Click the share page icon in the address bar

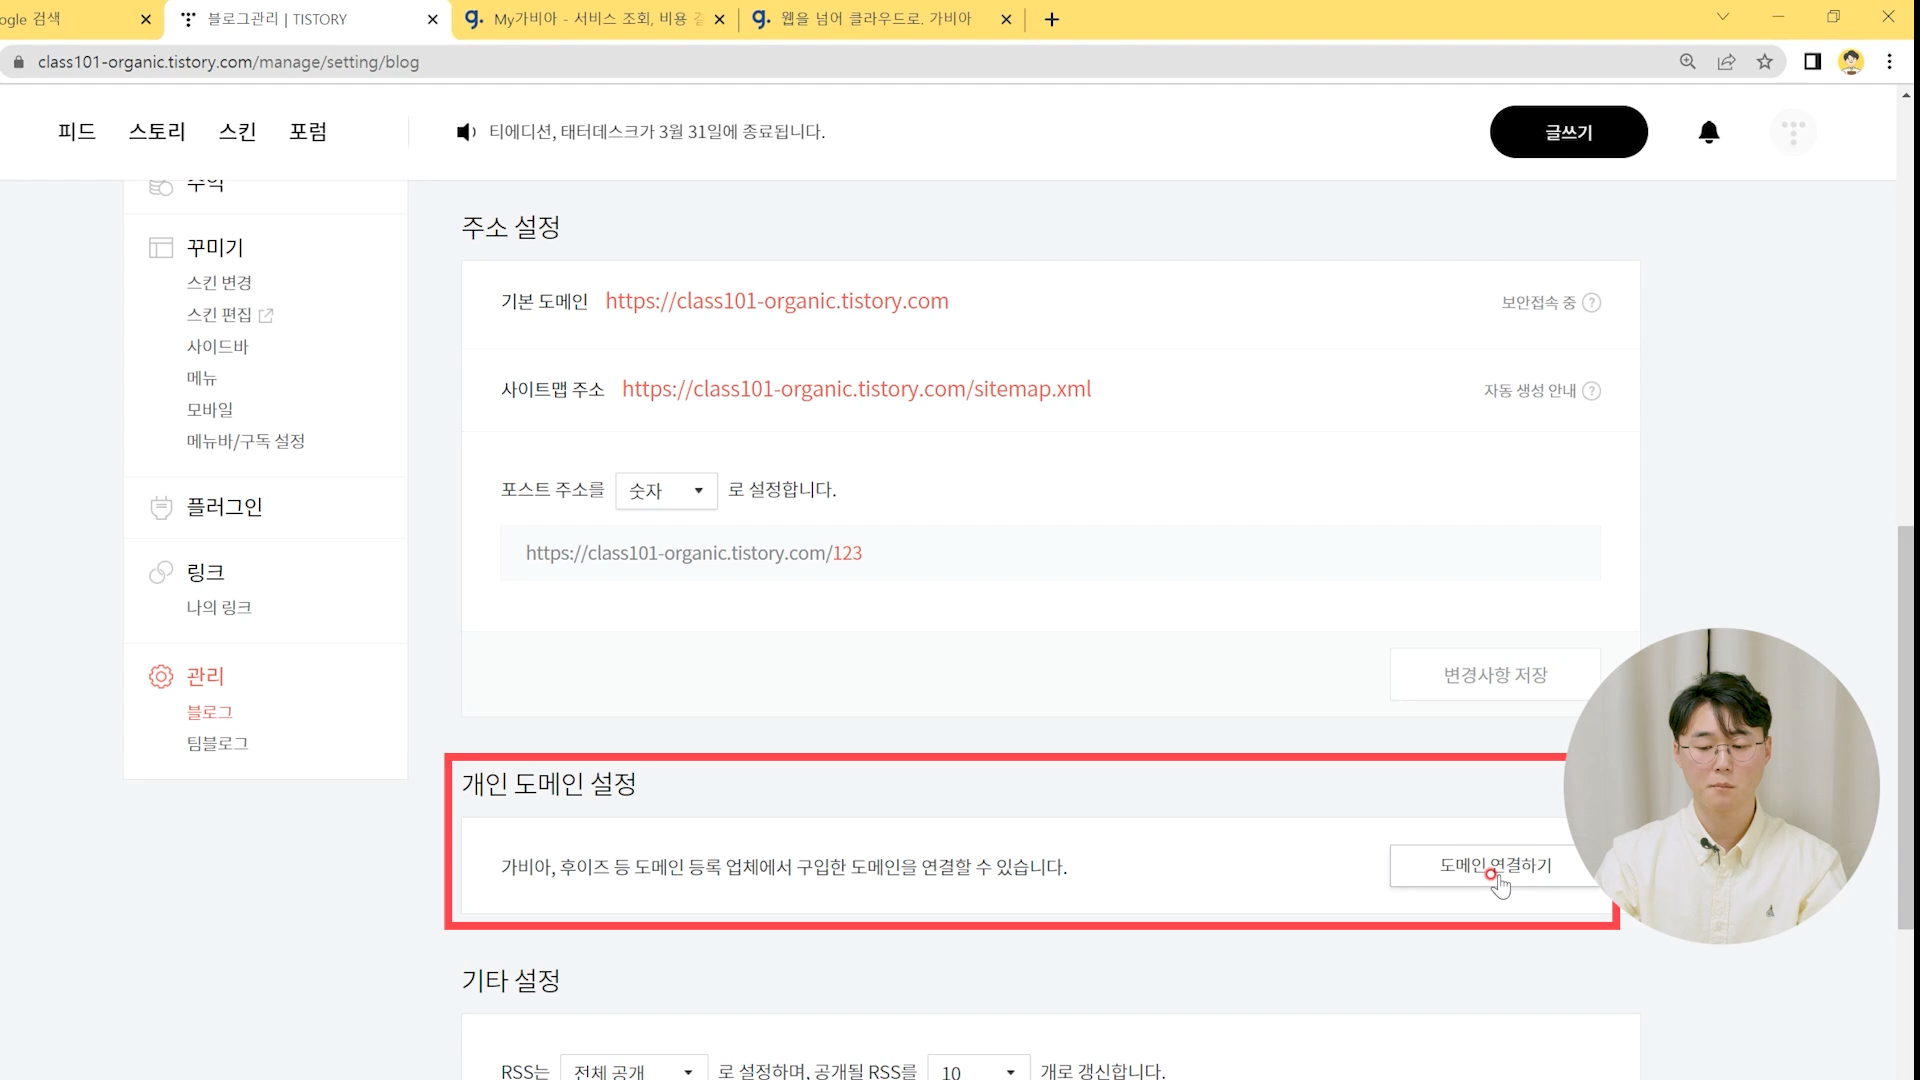click(1727, 62)
